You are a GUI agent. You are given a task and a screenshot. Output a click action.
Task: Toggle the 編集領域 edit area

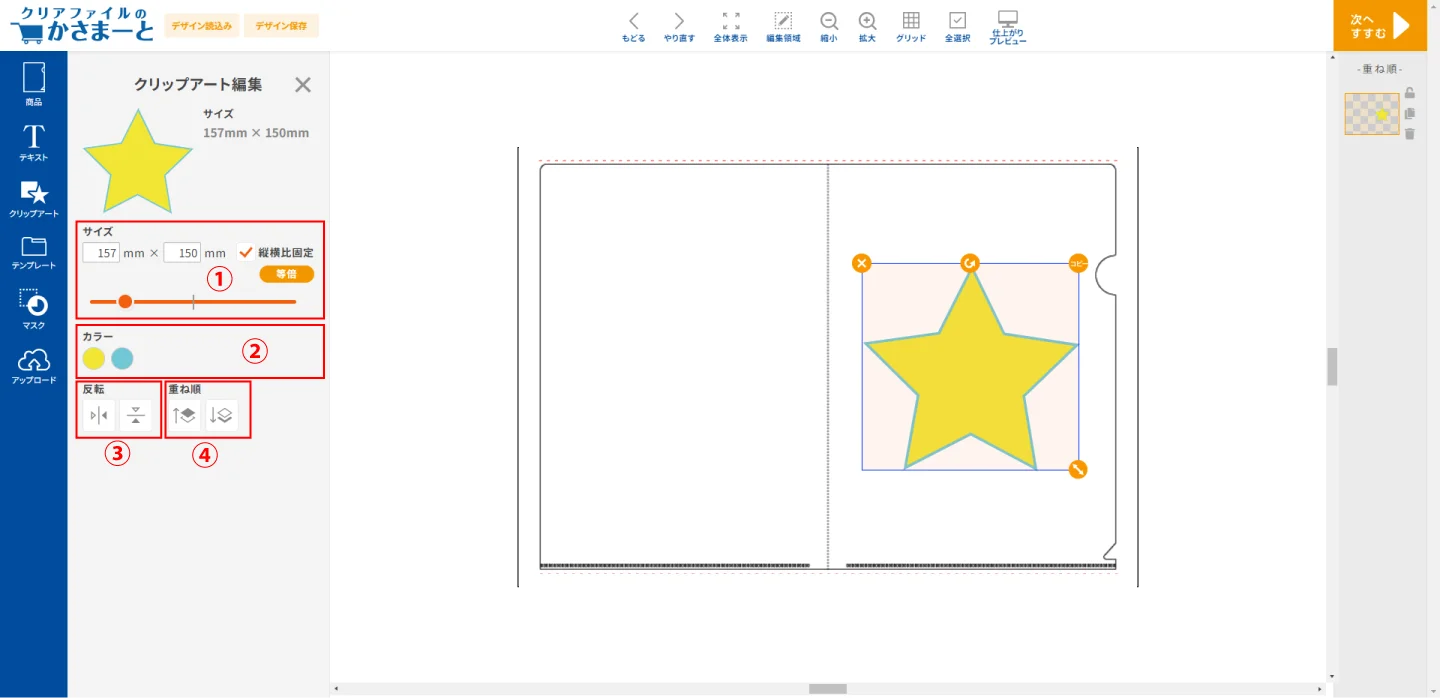tap(783, 27)
